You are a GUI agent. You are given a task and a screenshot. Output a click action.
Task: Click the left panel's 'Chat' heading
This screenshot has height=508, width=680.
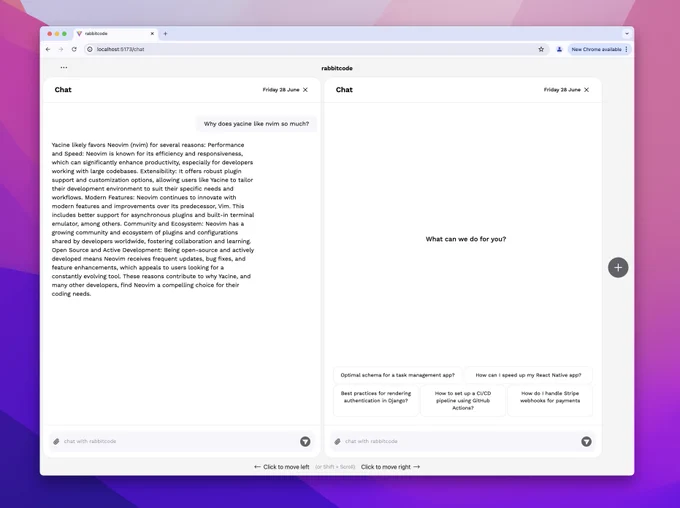pyautogui.click(x=63, y=90)
